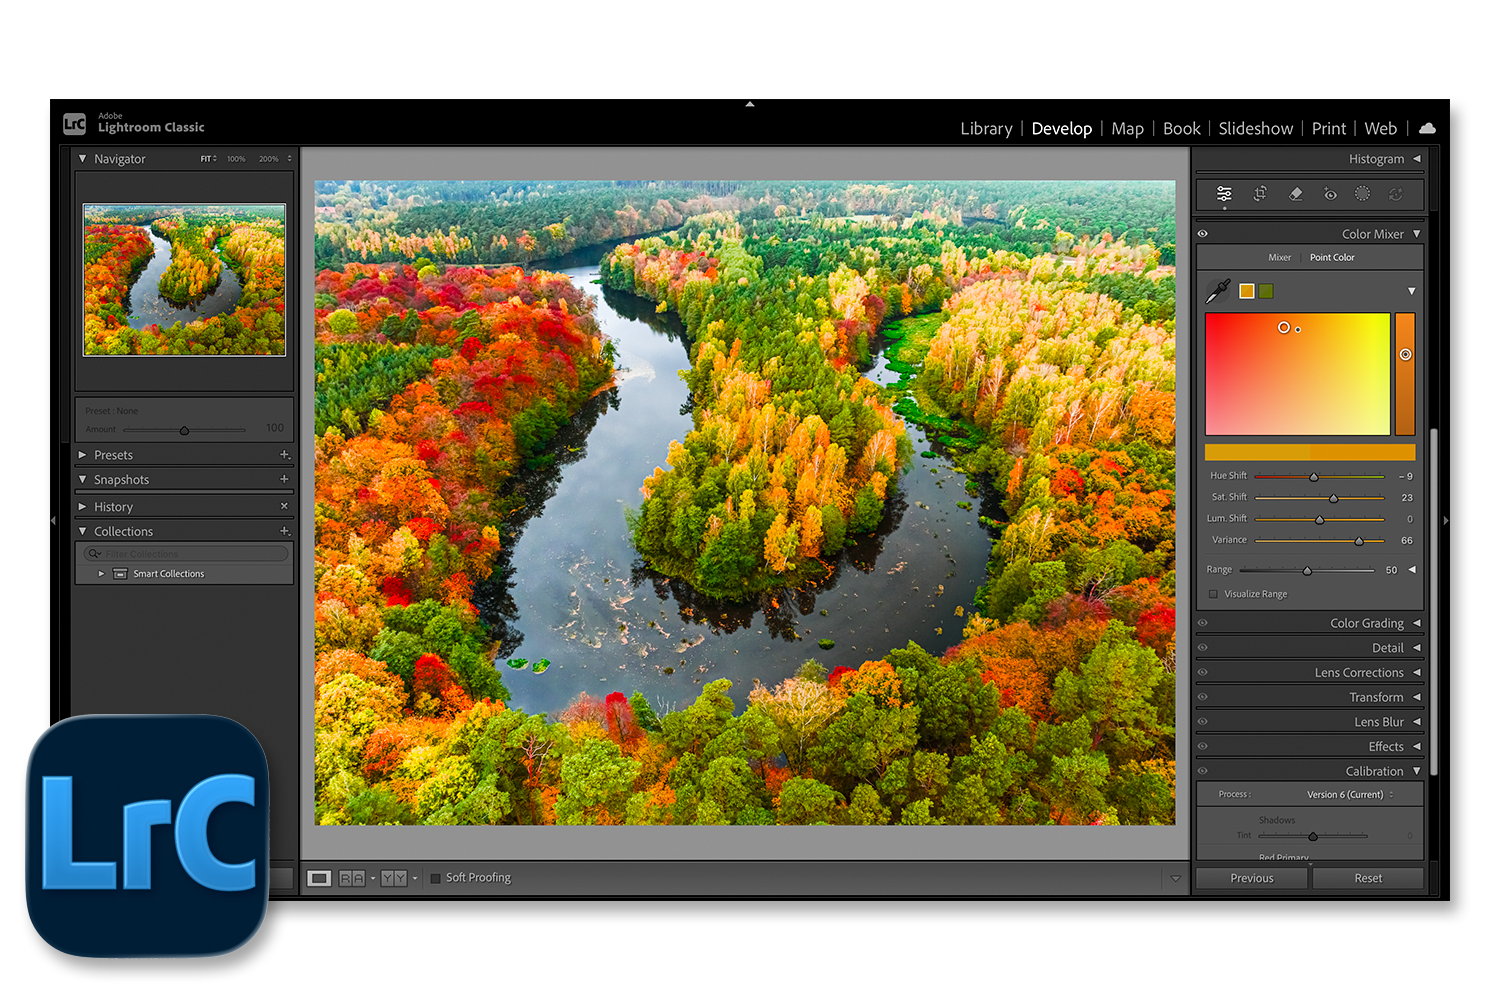Image resolution: width=1500 pixels, height=1000 pixels.
Task: Collapse the Snapshots panel
Action: point(82,480)
